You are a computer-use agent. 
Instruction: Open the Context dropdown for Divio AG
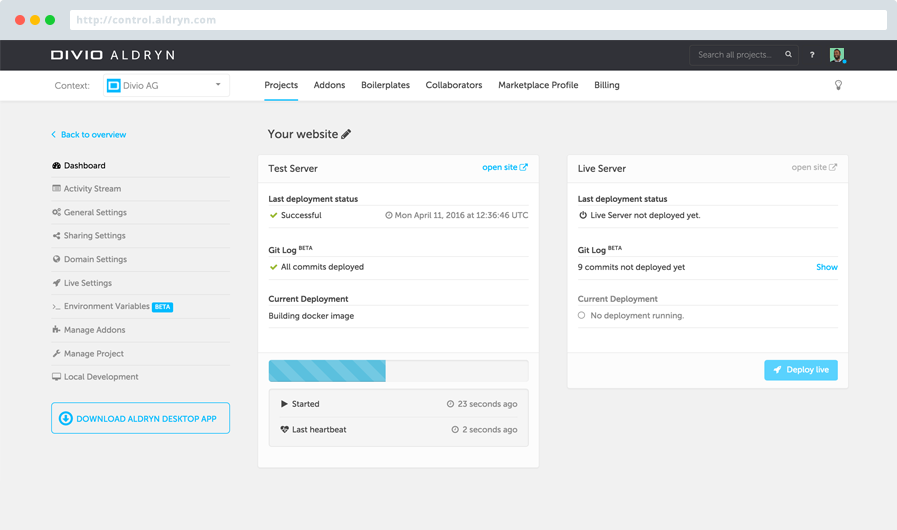166,85
